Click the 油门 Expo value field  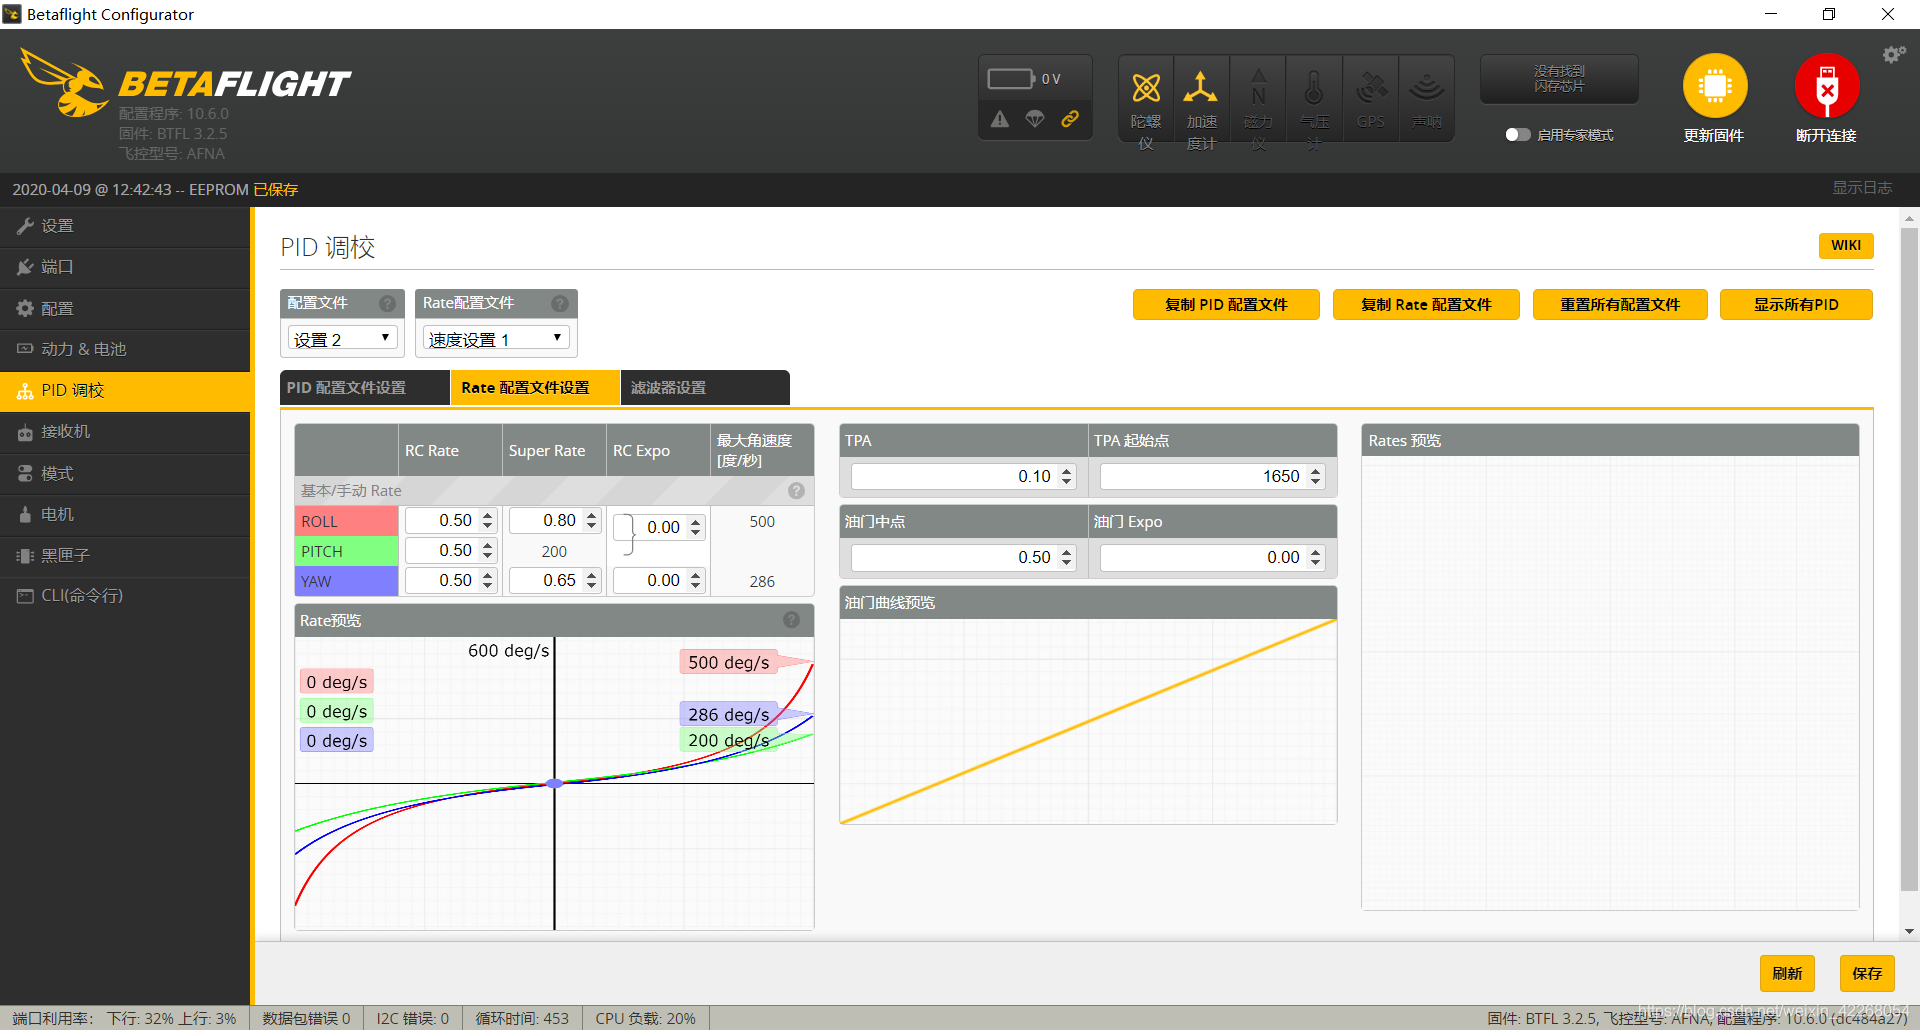(x=1212, y=558)
